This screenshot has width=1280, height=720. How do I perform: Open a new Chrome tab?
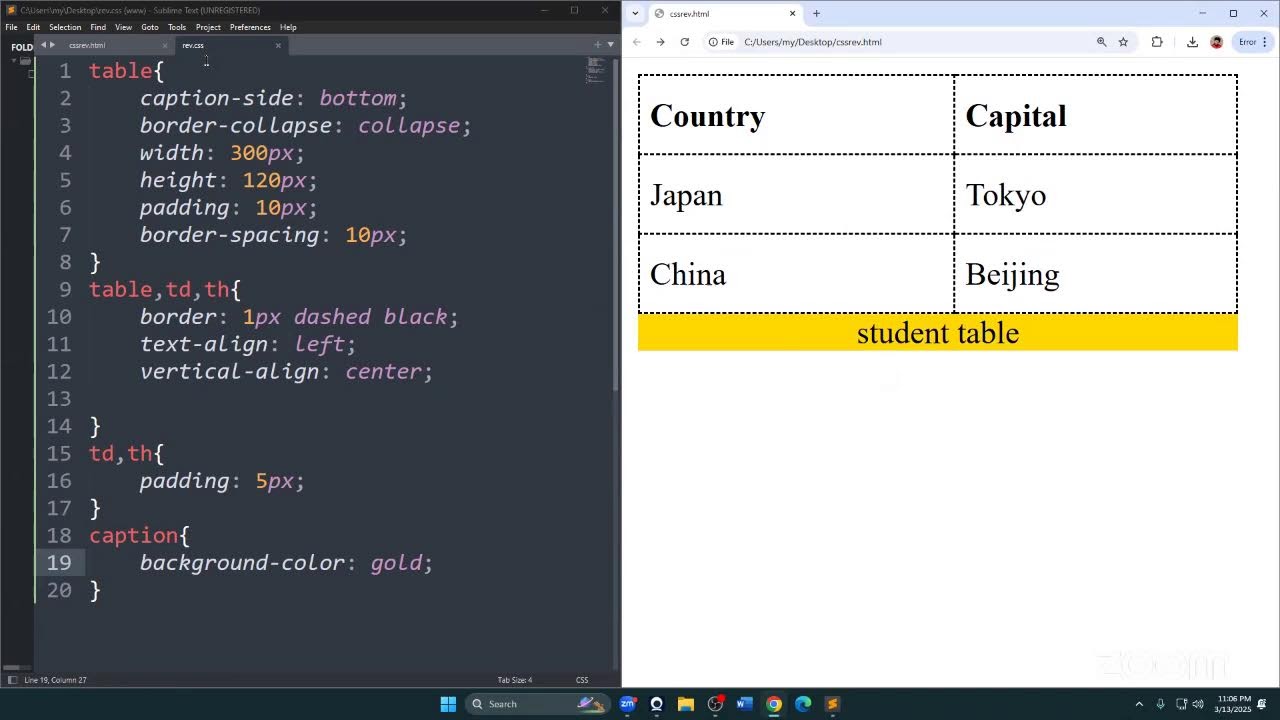pos(816,13)
